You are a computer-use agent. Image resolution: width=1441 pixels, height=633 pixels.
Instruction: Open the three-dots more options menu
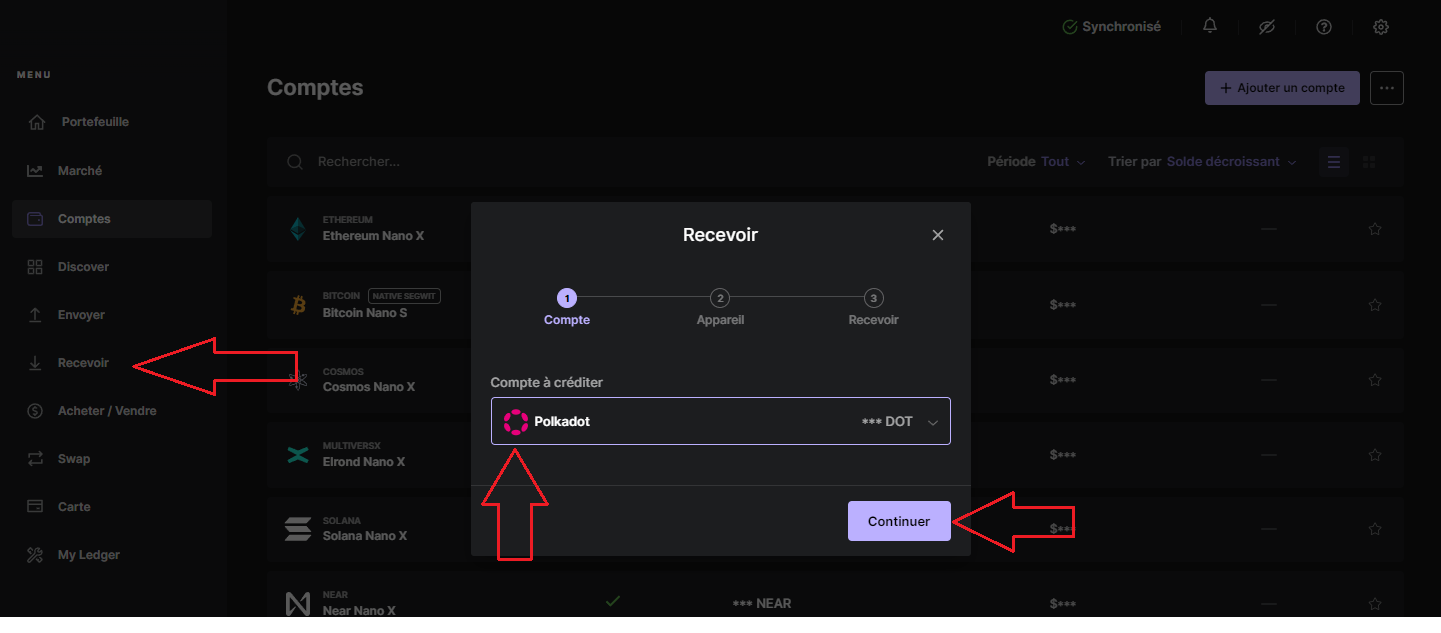point(1387,88)
